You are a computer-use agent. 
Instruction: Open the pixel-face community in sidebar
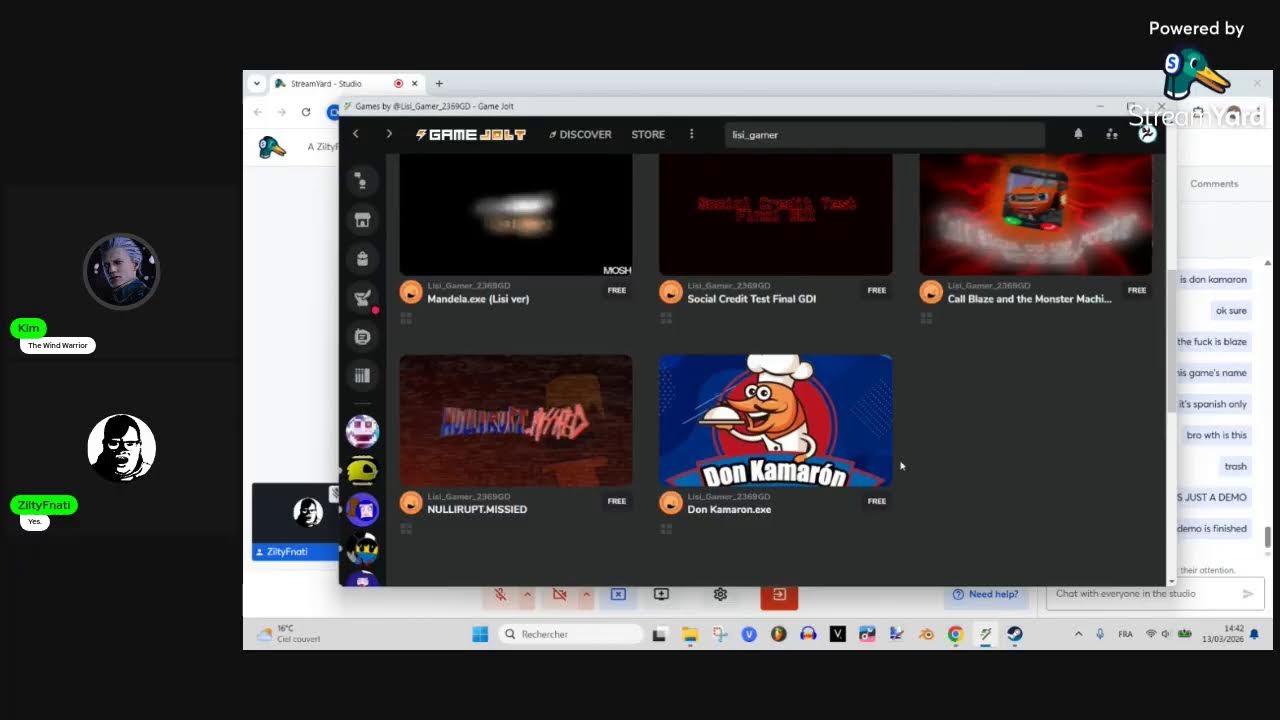click(362, 431)
